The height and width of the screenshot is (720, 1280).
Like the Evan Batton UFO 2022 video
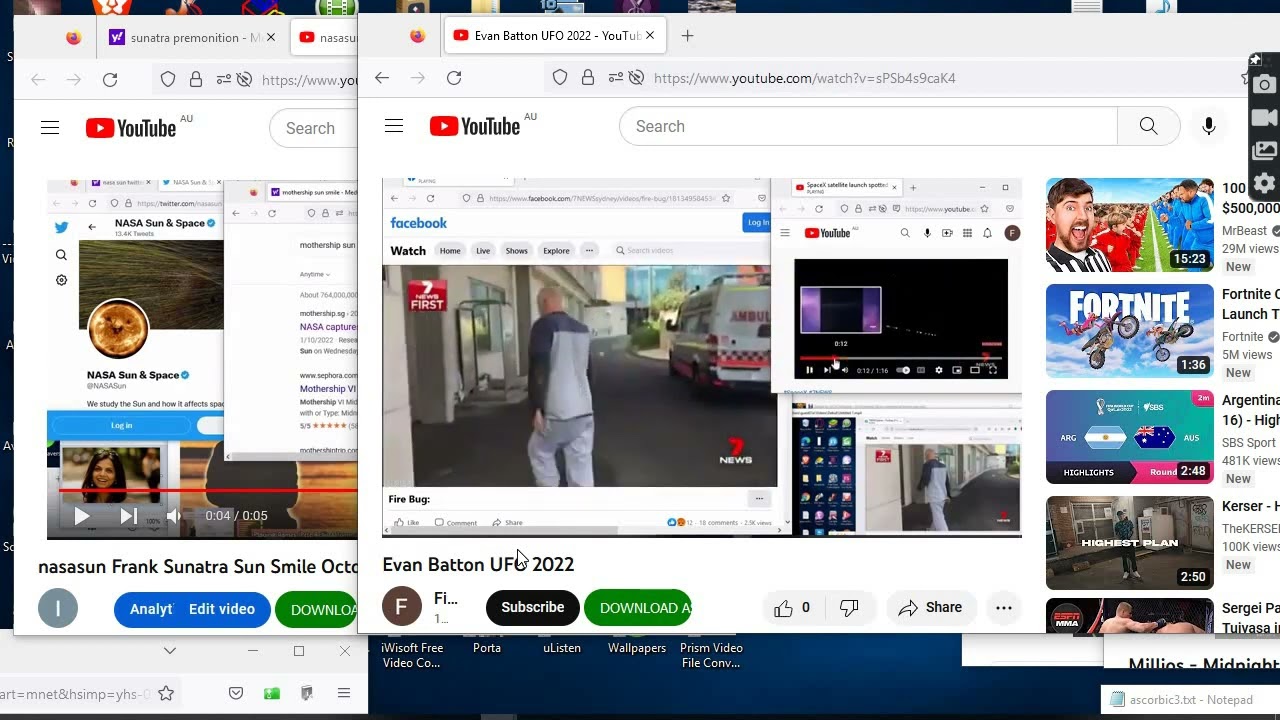coord(791,607)
